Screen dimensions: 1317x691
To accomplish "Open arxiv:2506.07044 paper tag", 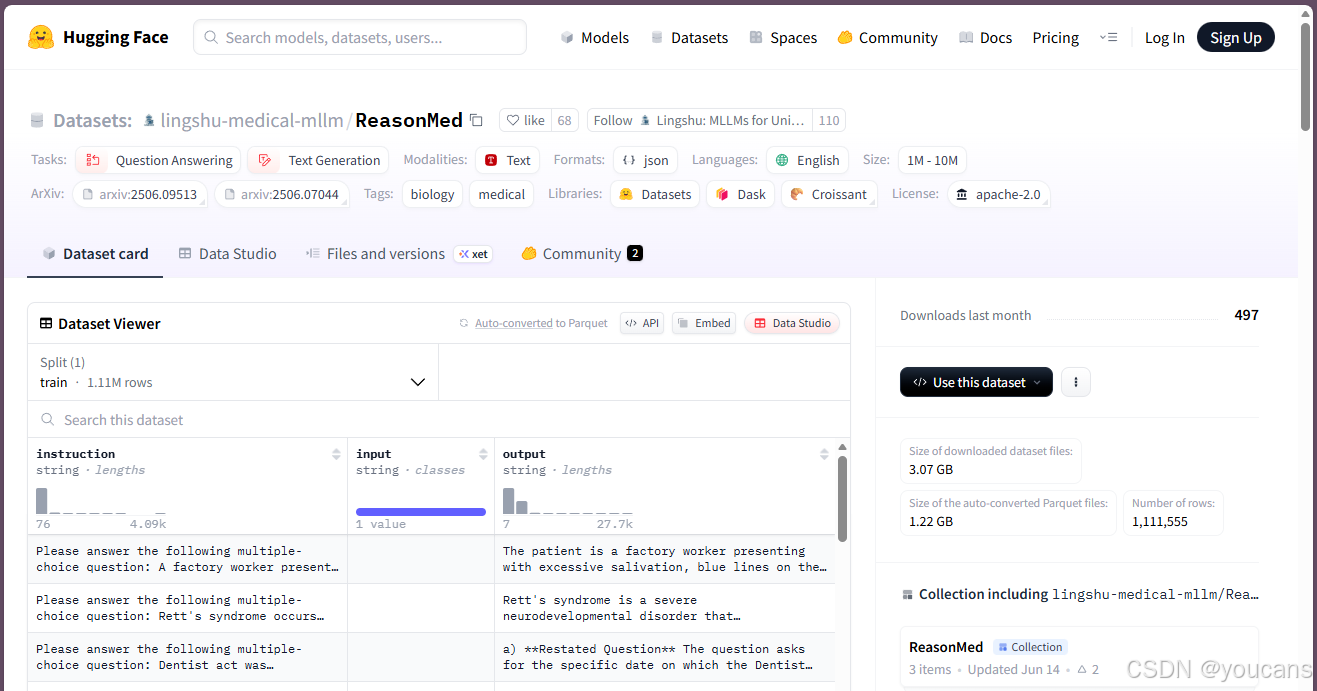I will point(282,194).
